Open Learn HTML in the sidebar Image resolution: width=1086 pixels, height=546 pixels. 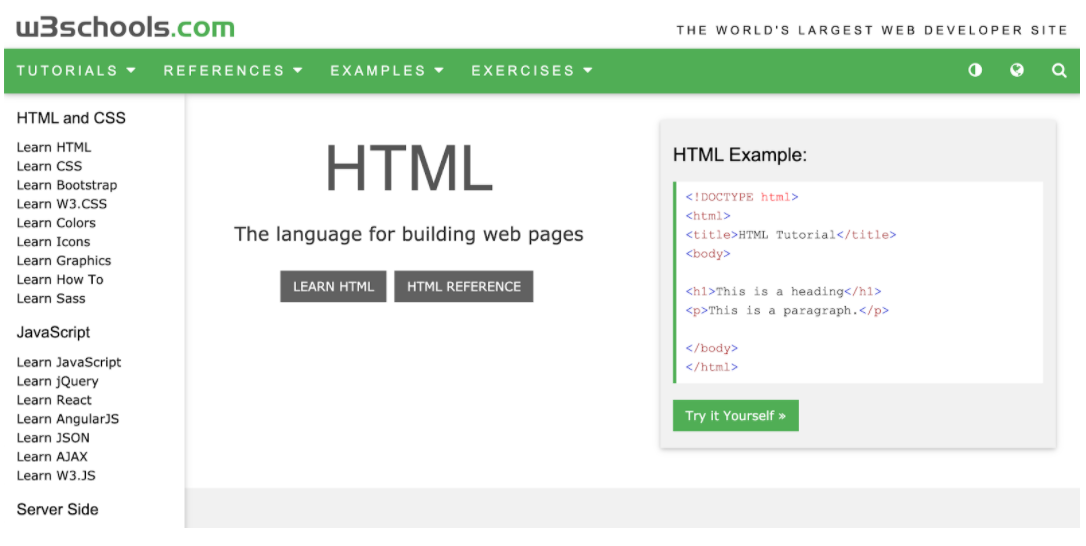[x=53, y=147]
